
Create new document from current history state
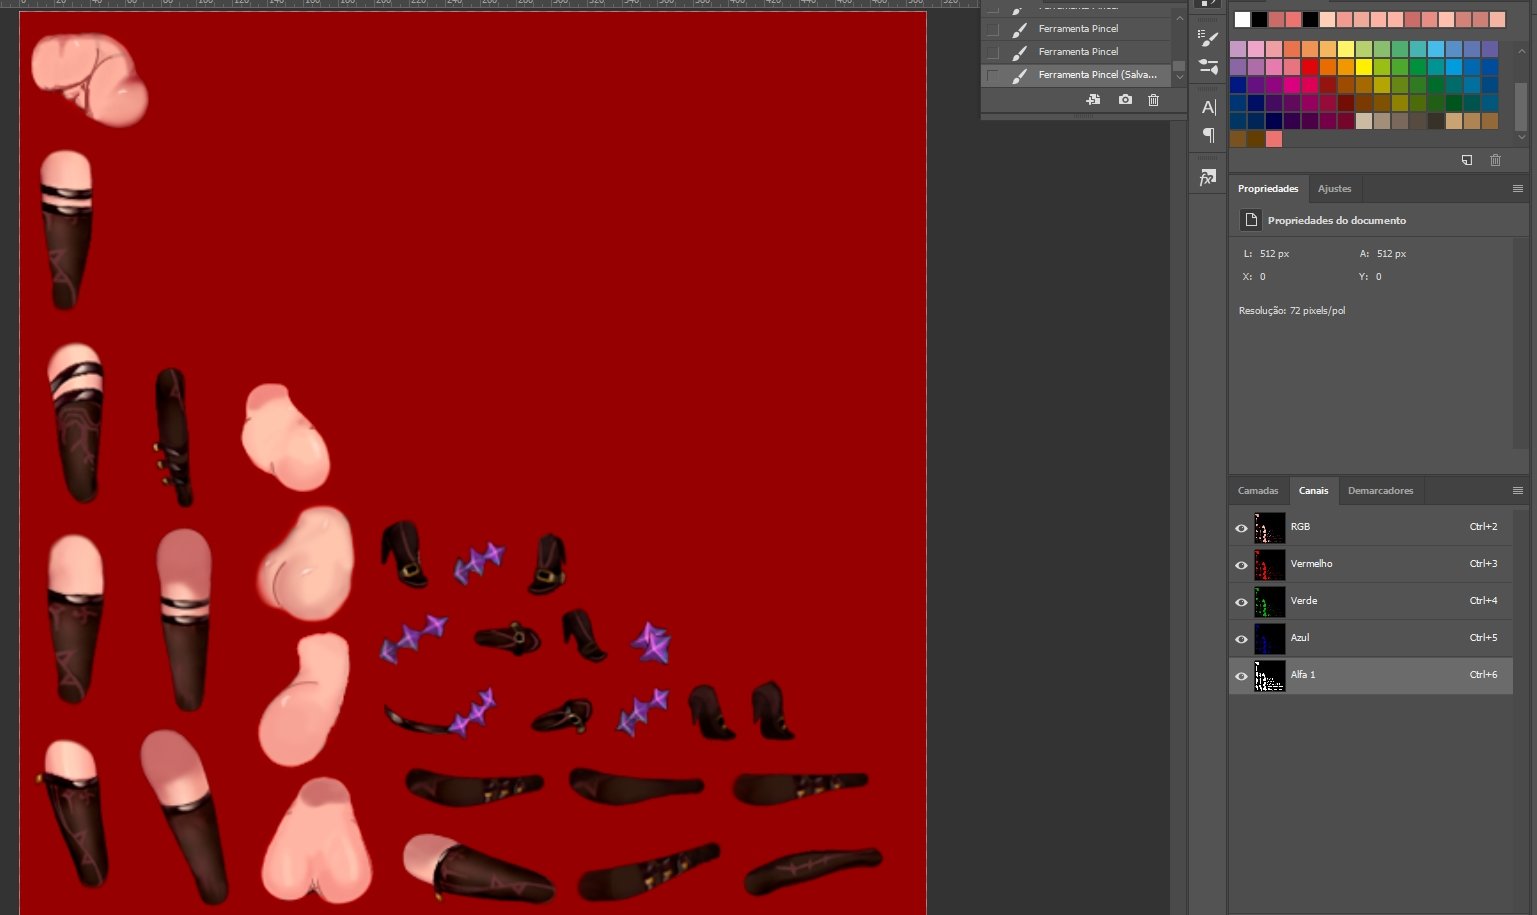(x=1093, y=100)
